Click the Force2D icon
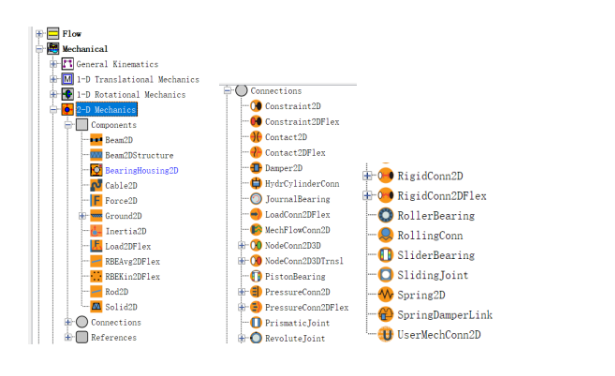Viewport: 615px width, 376px height. pos(96,201)
